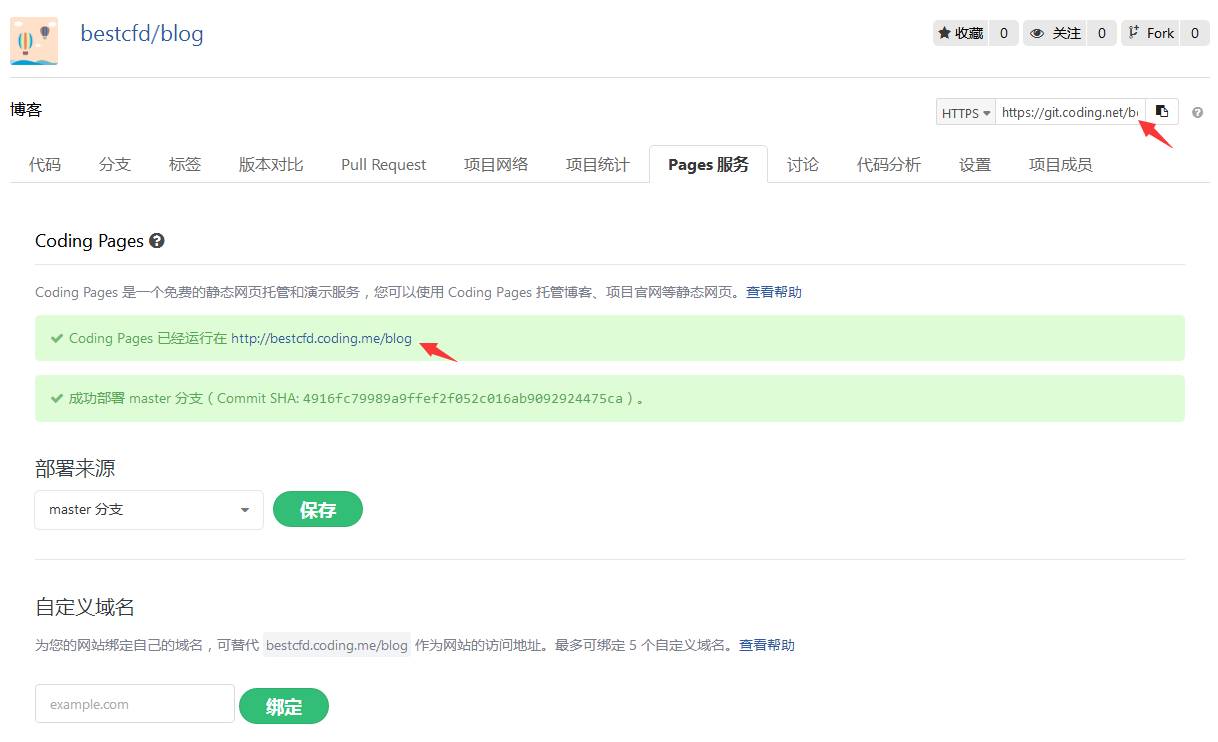Click the help question mark near clone URL

pos(1197,113)
